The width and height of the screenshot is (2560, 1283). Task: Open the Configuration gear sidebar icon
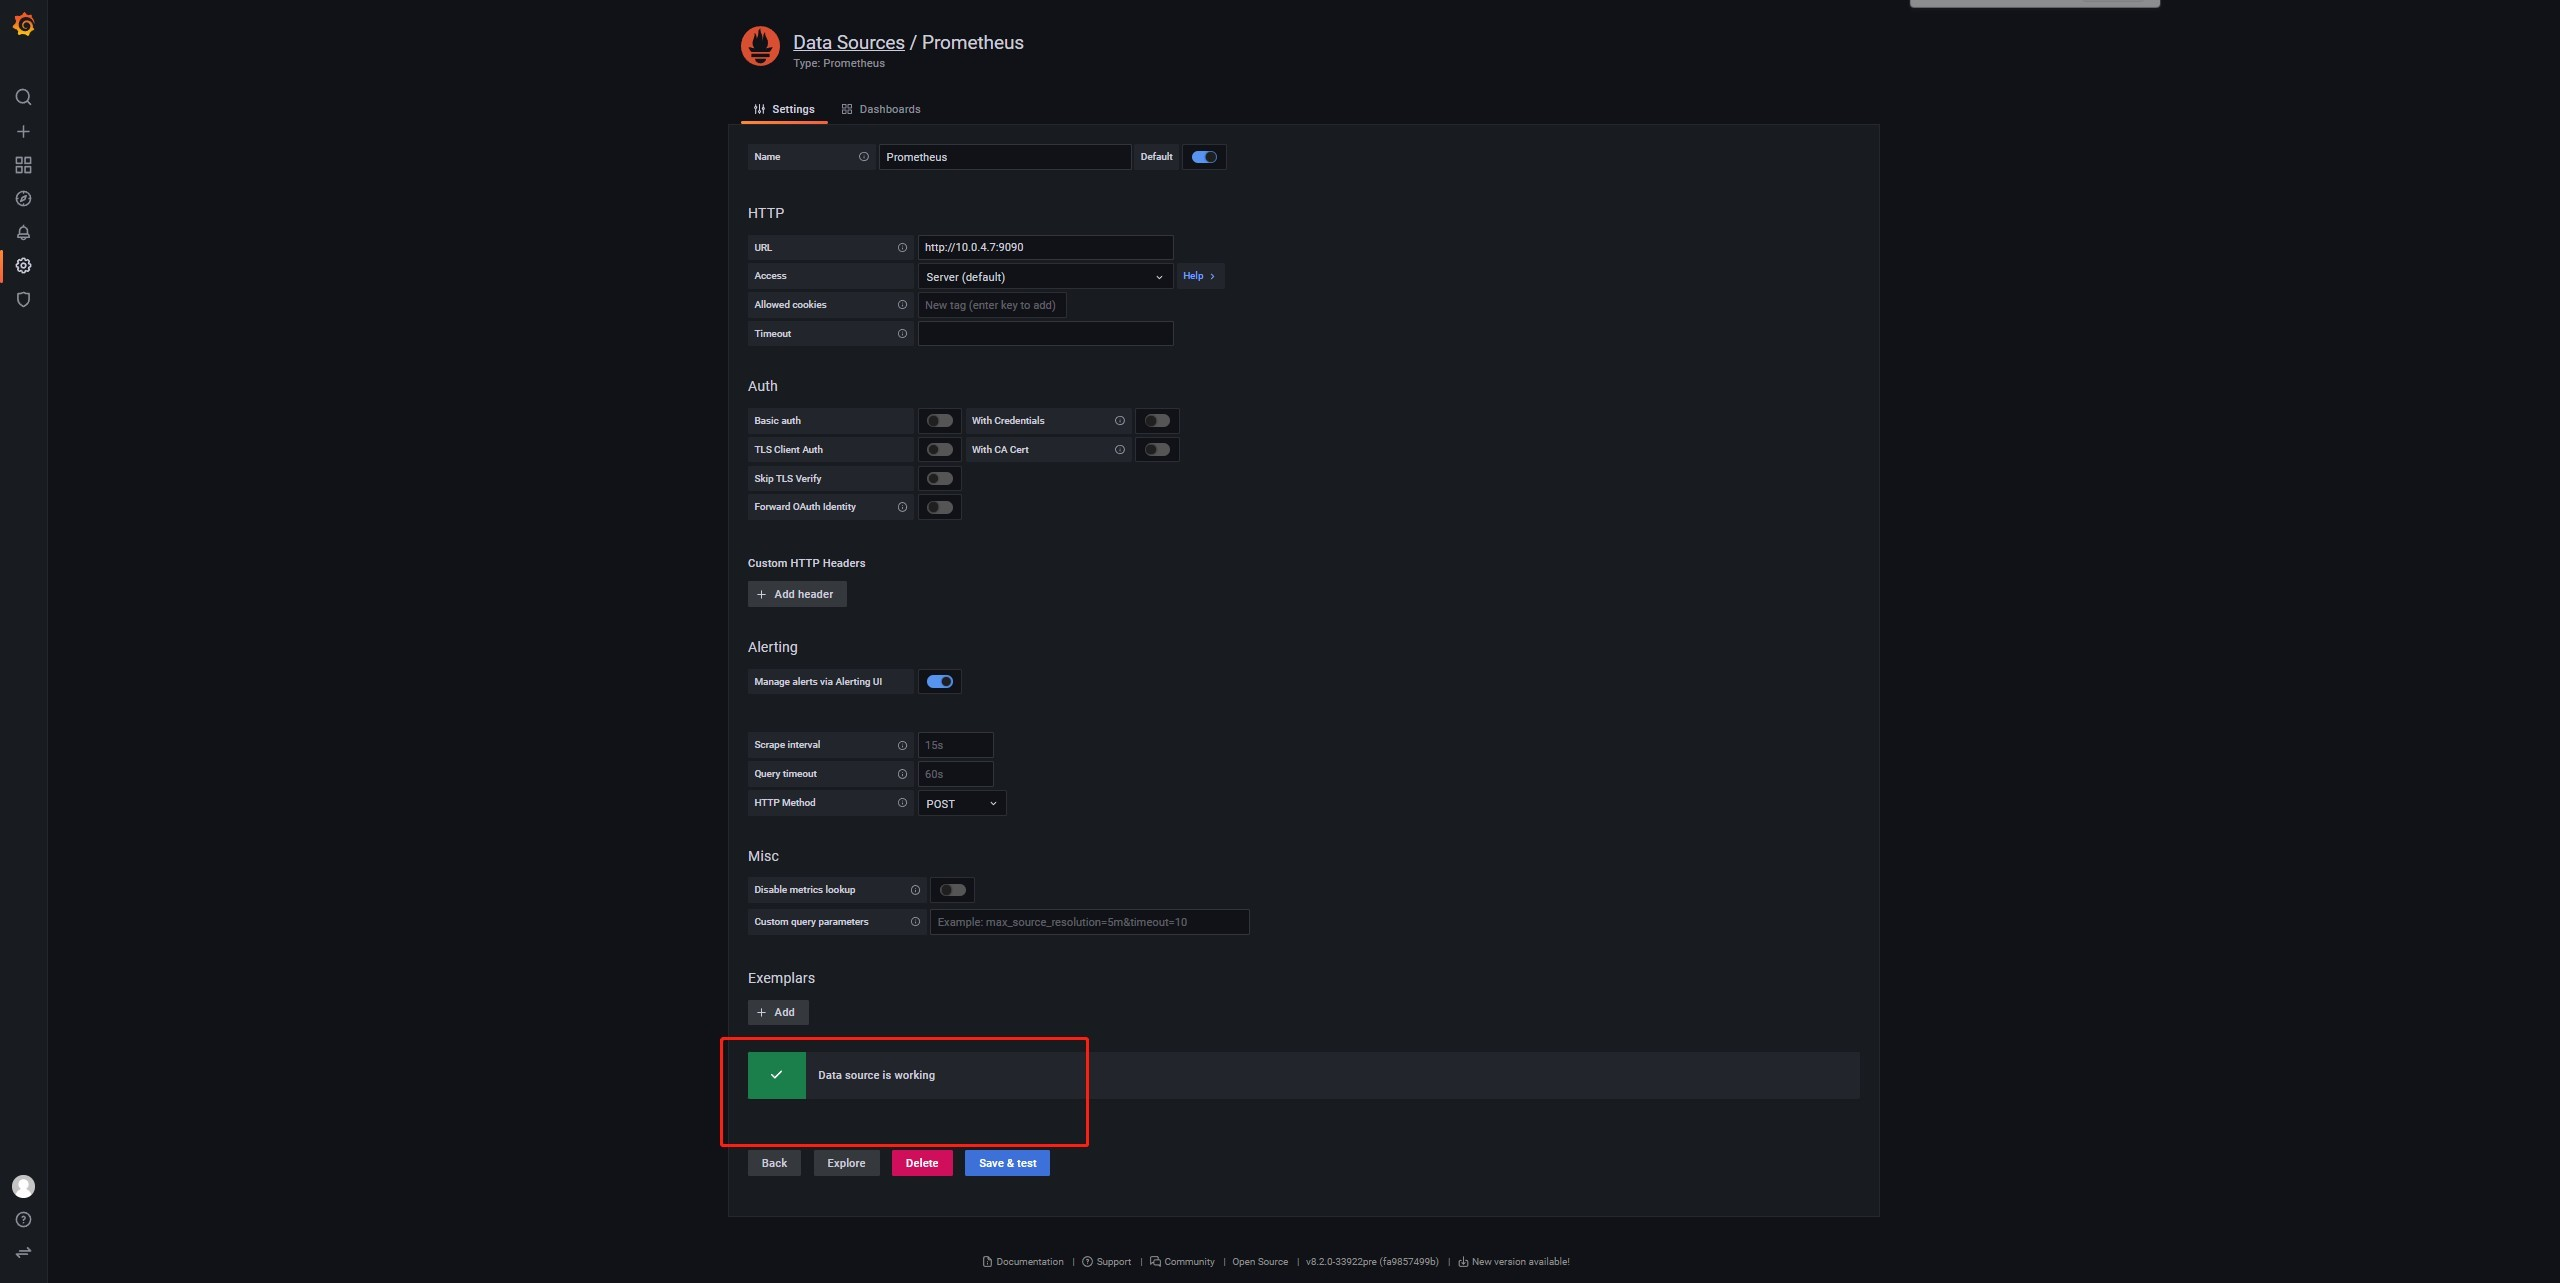(23, 266)
